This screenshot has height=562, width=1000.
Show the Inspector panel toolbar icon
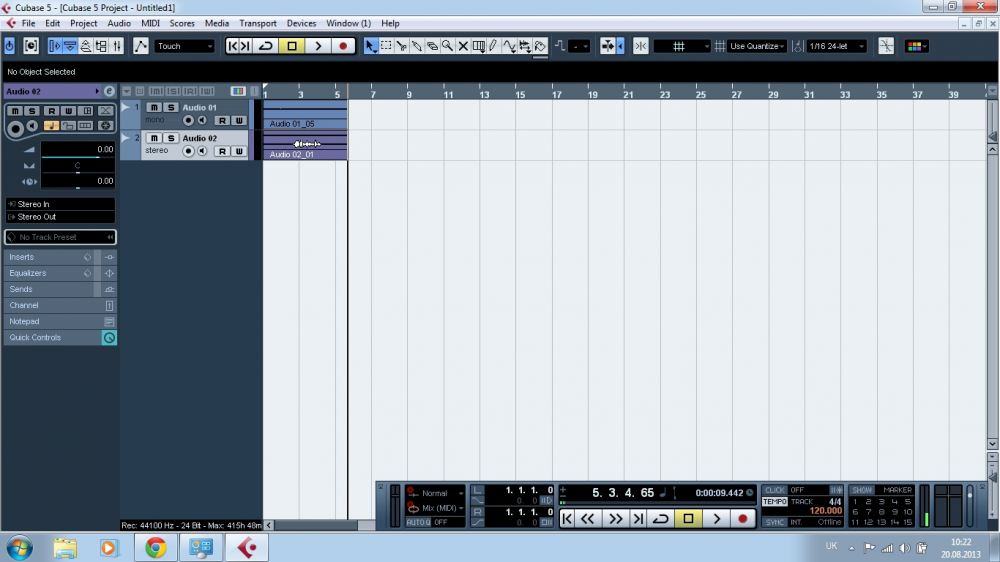point(55,46)
